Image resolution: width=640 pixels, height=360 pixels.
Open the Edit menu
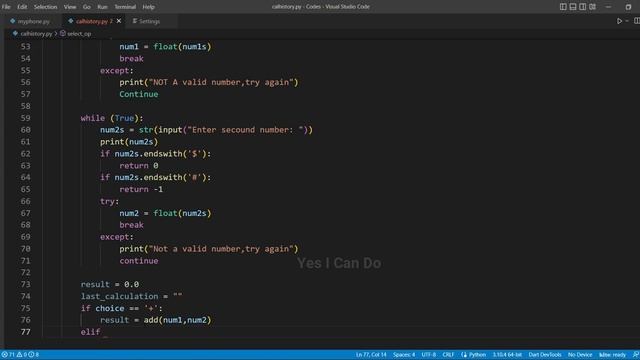[22, 7]
